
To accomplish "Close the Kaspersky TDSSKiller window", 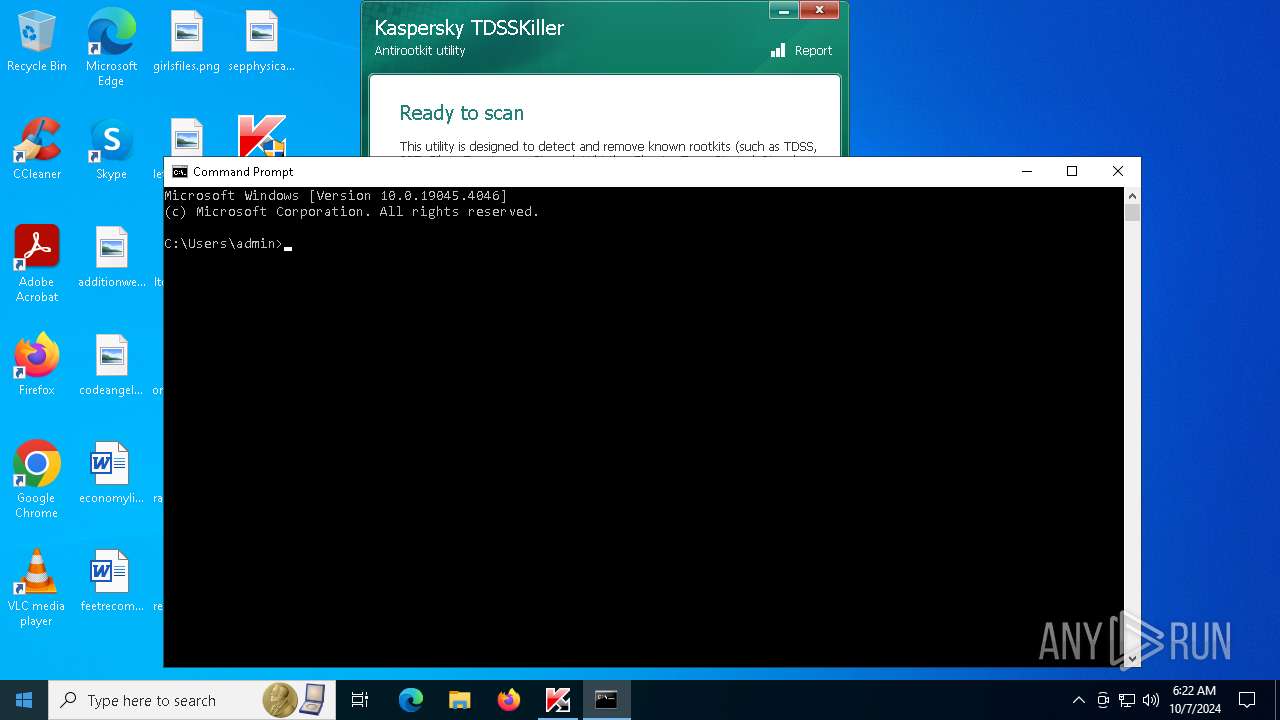I will (820, 11).
